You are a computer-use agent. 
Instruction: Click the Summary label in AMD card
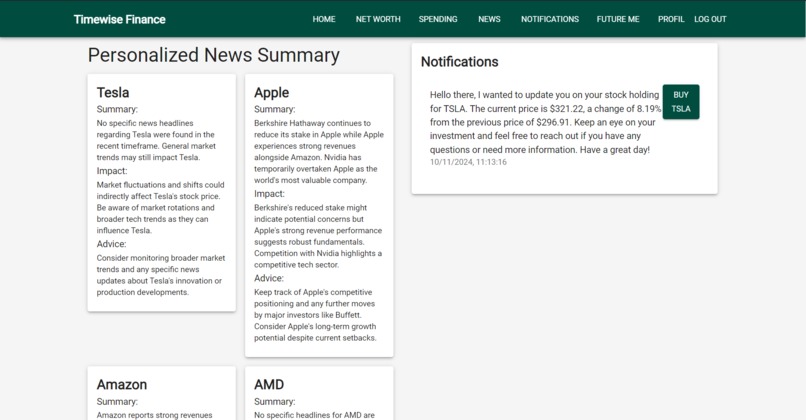pos(274,401)
